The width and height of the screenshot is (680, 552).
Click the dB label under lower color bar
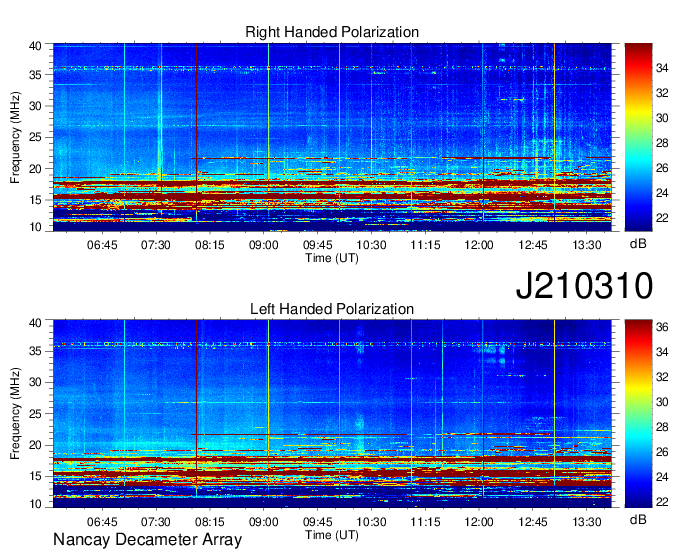pos(638,520)
